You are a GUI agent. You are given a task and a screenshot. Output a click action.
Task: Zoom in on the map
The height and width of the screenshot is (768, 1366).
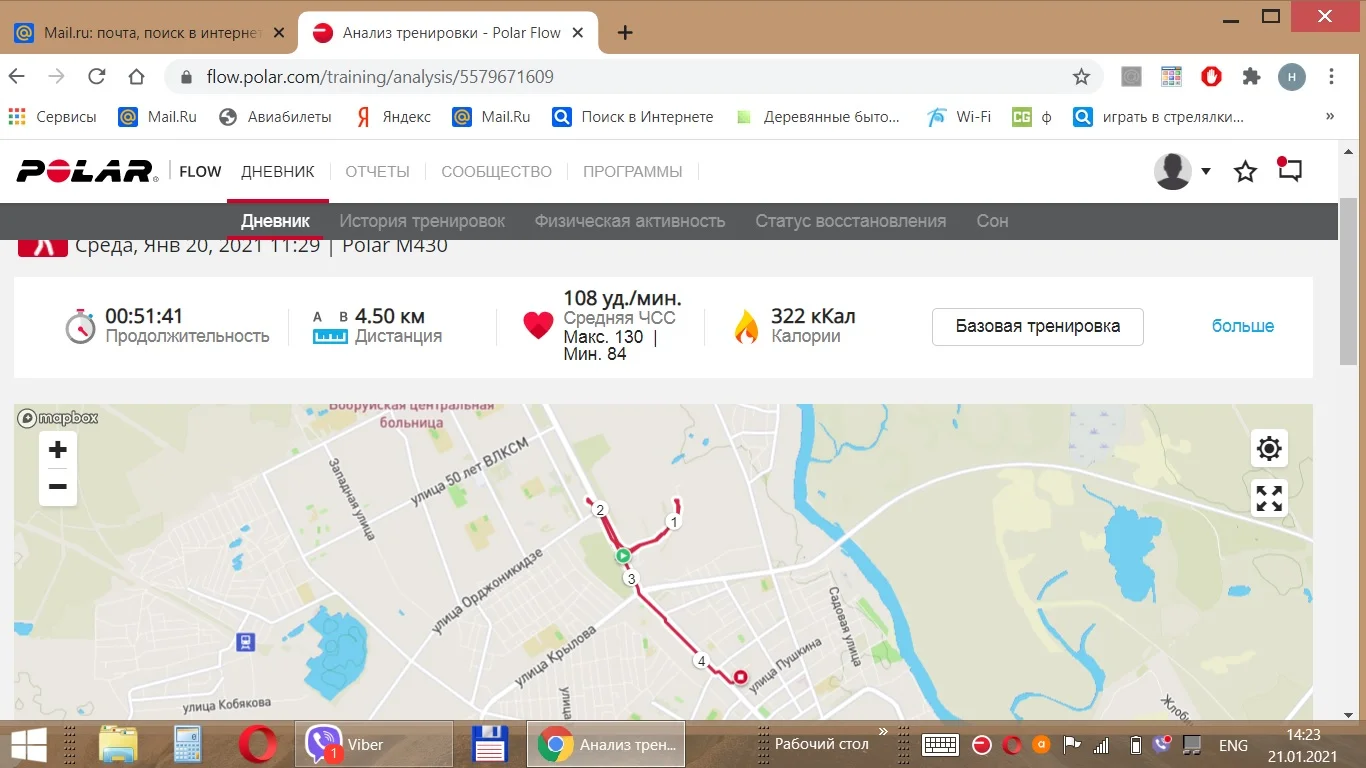[x=58, y=450]
